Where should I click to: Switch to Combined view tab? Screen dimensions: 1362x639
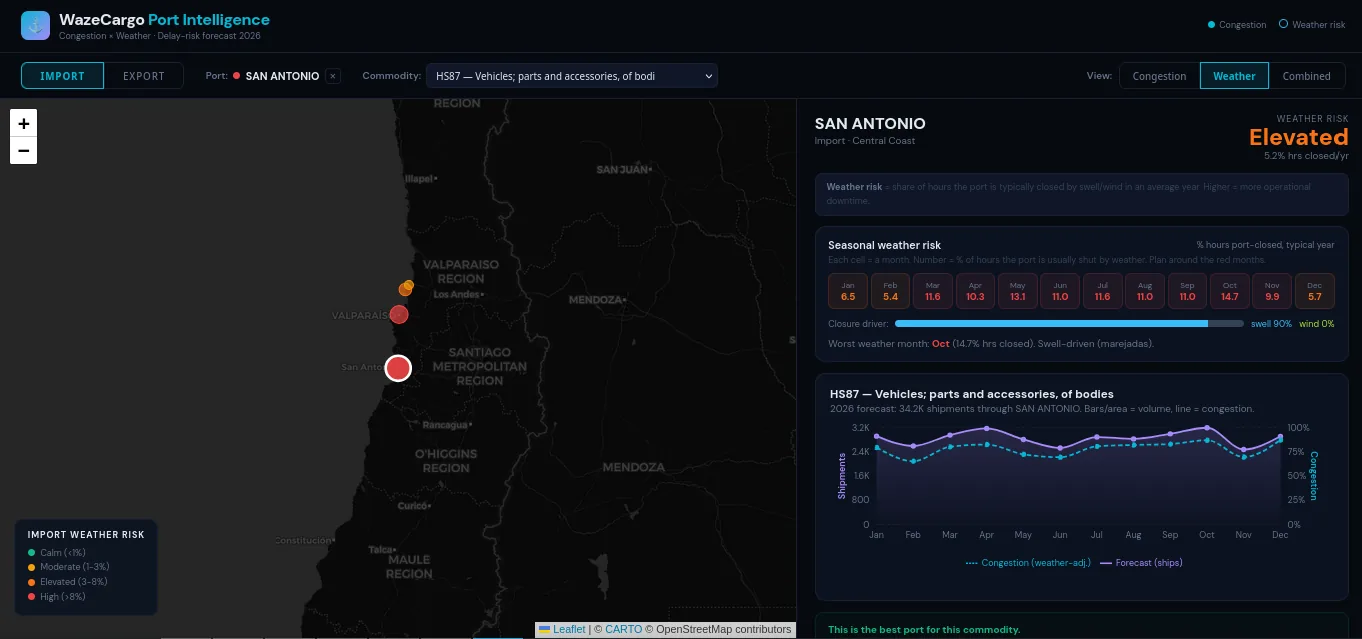tap(1306, 76)
